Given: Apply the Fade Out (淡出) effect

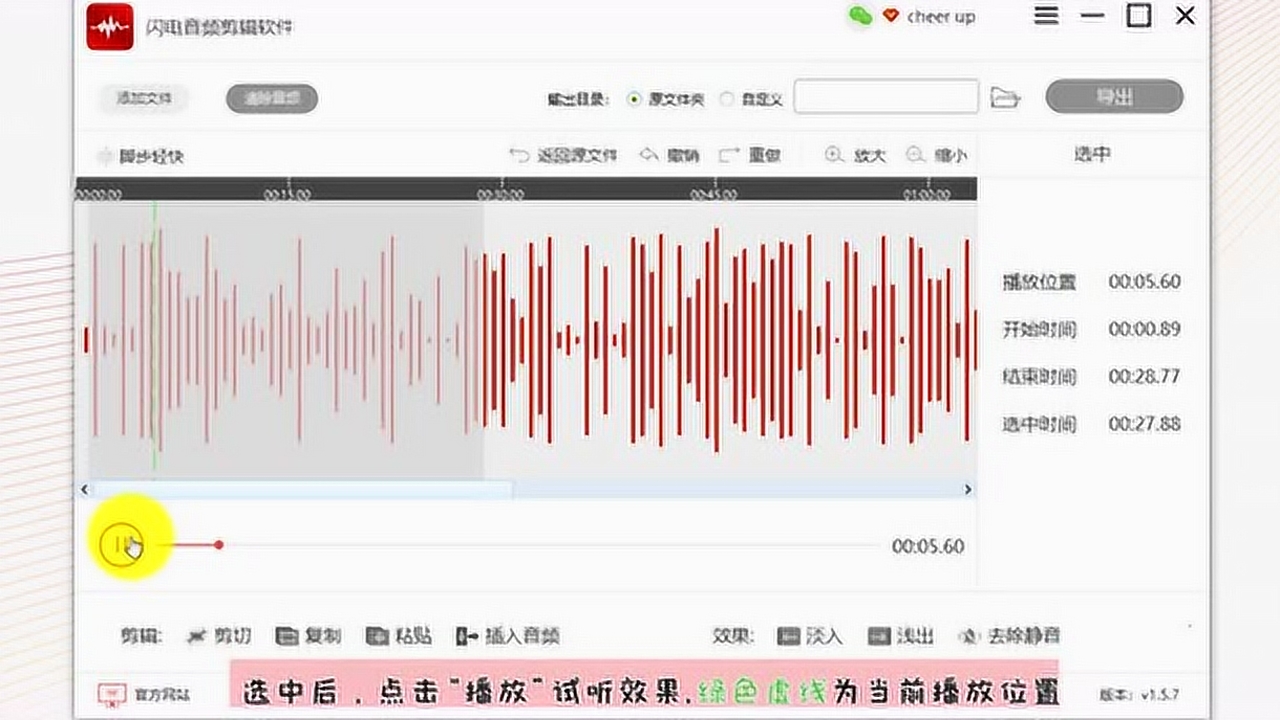Looking at the screenshot, I should pyautogui.click(x=901, y=635).
